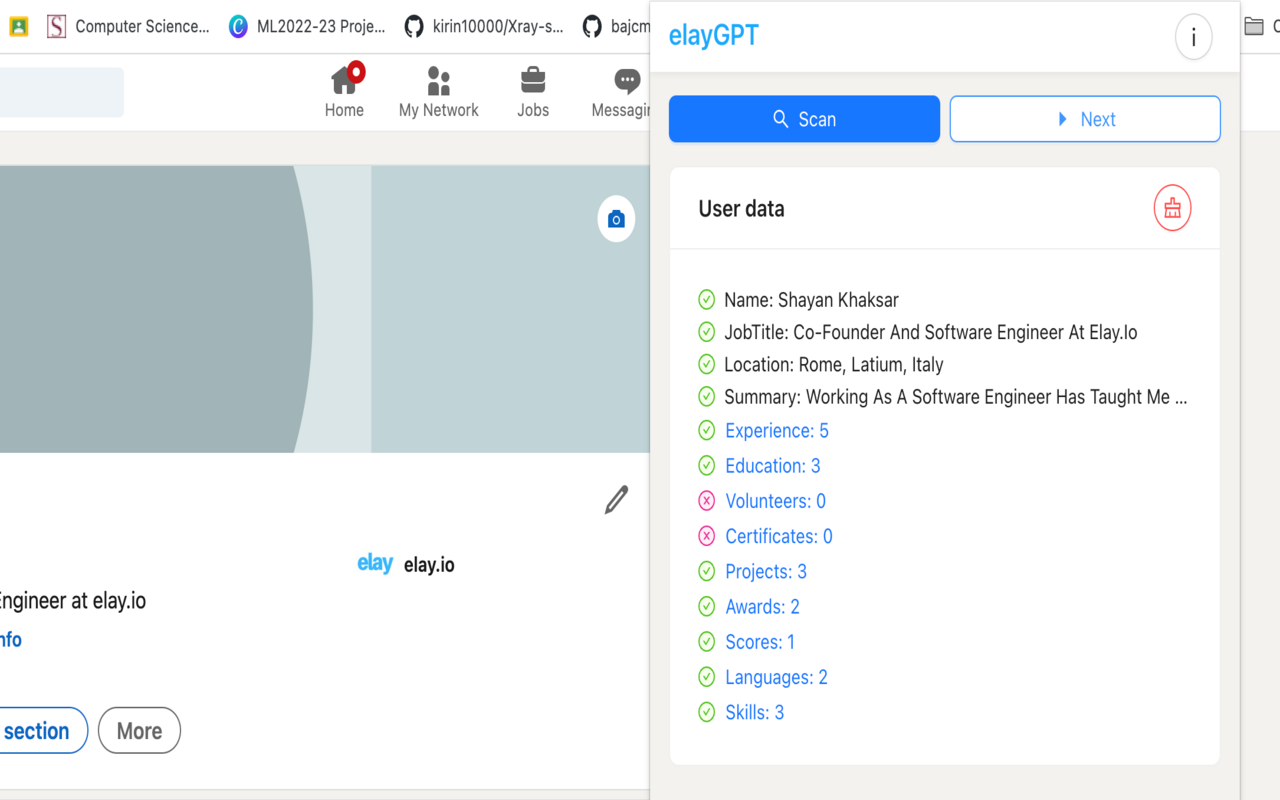This screenshot has width=1280, height=800.
Task: Open the yellow bookmark icon at bar start
Action: 18,27
